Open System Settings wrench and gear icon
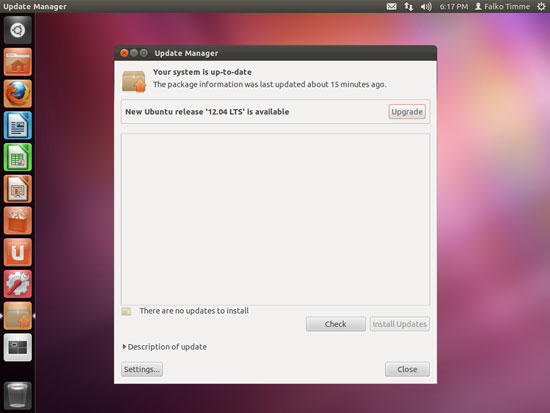 (x=18, y=284)
